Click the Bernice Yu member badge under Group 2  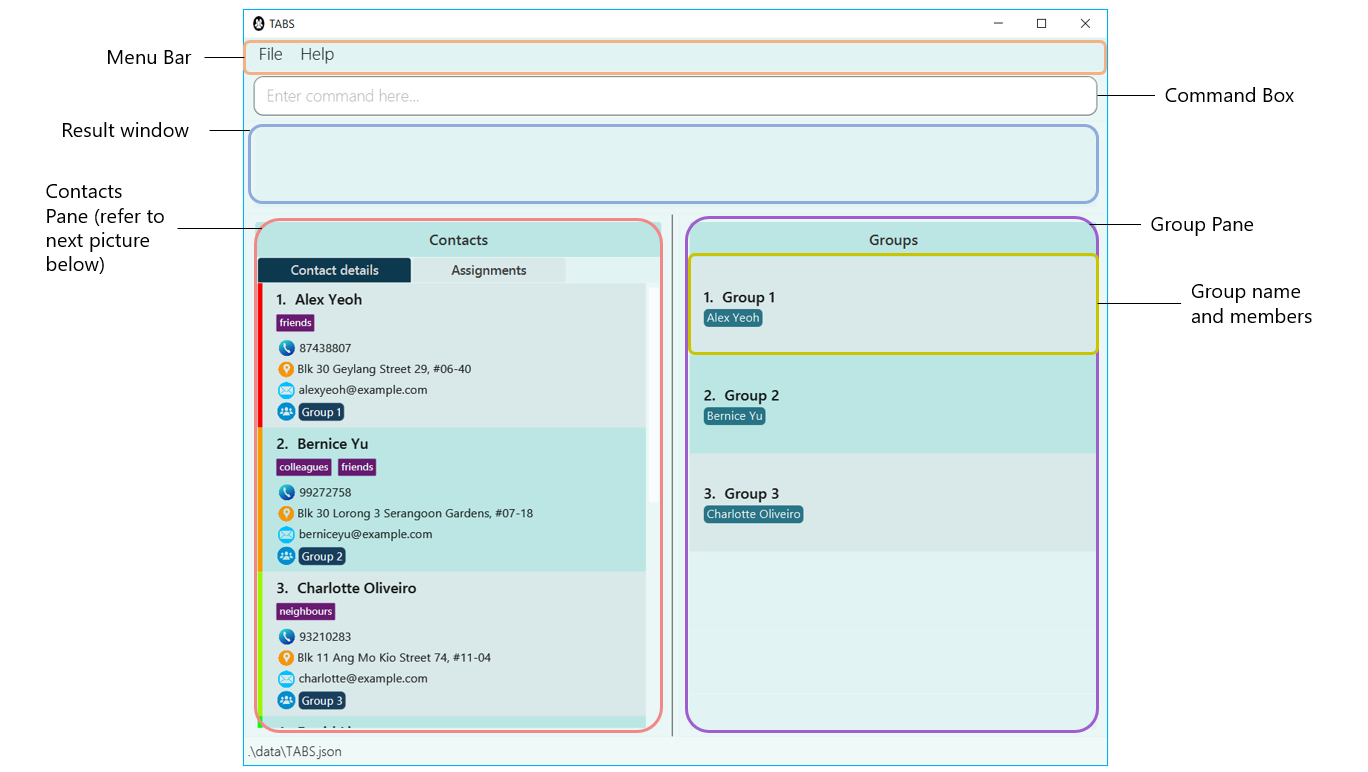tap(734, 415)
